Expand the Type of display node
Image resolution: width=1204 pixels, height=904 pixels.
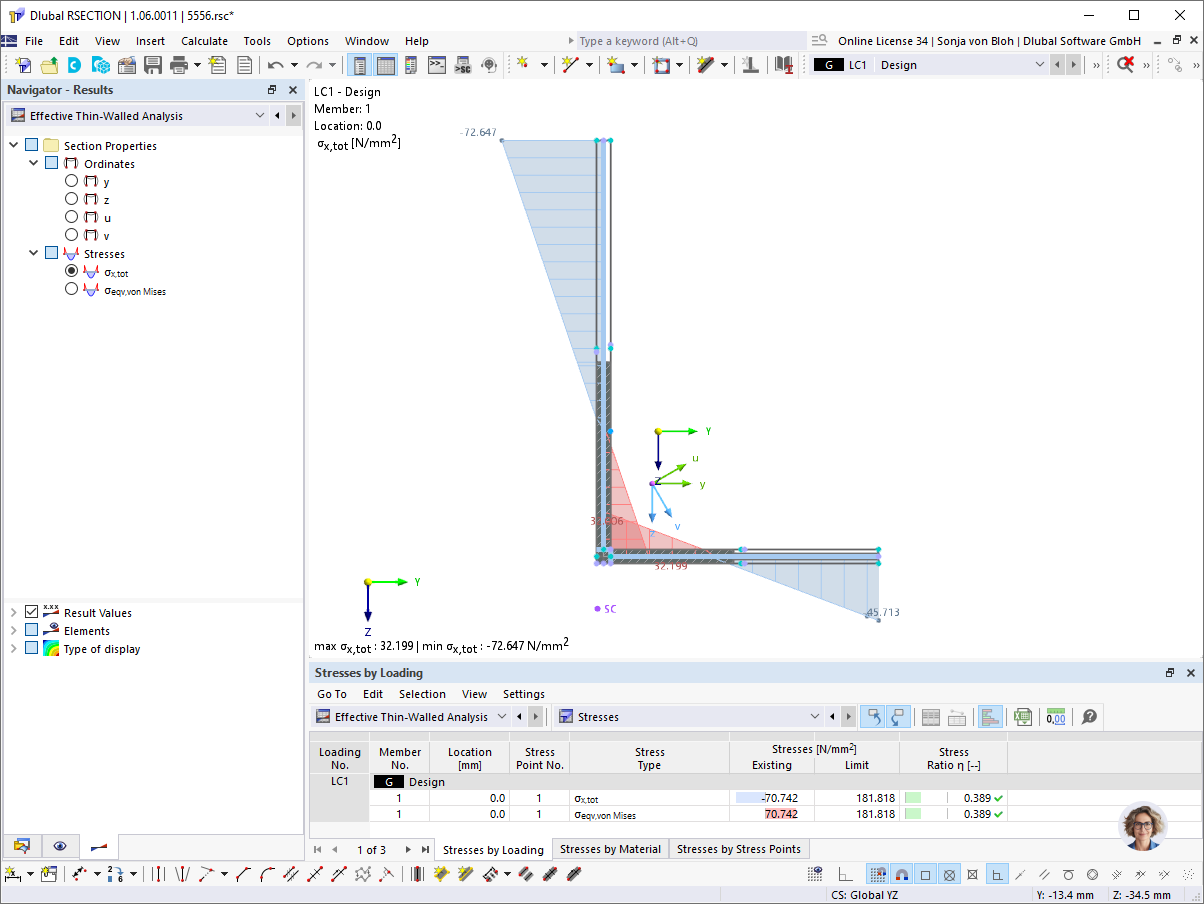[14, 649]
